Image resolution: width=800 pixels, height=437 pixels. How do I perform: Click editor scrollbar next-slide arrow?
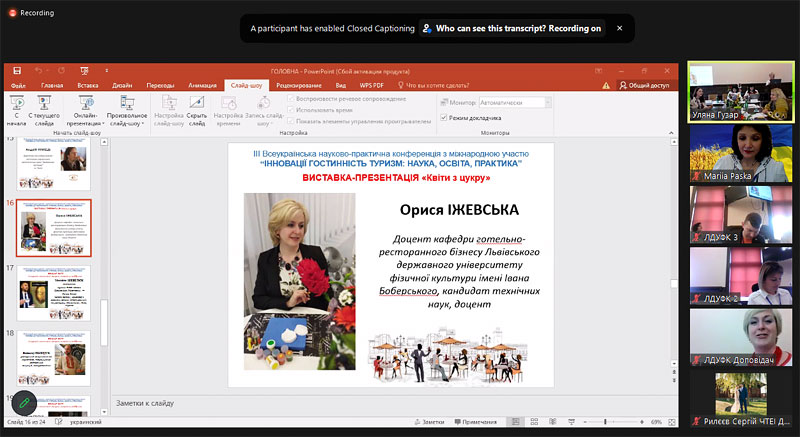[x=674, y=381]
